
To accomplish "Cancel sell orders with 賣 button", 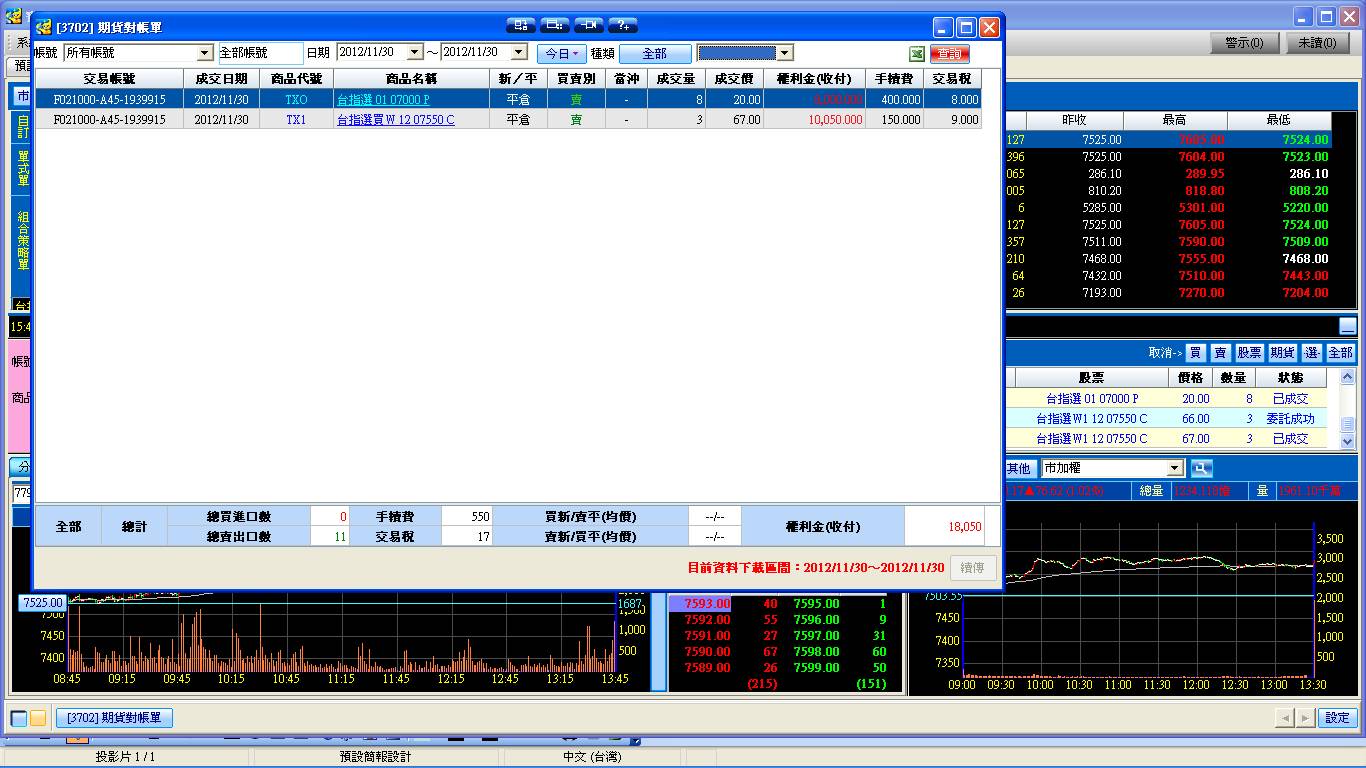I will pyautogui.click(x=1221, y=353).
